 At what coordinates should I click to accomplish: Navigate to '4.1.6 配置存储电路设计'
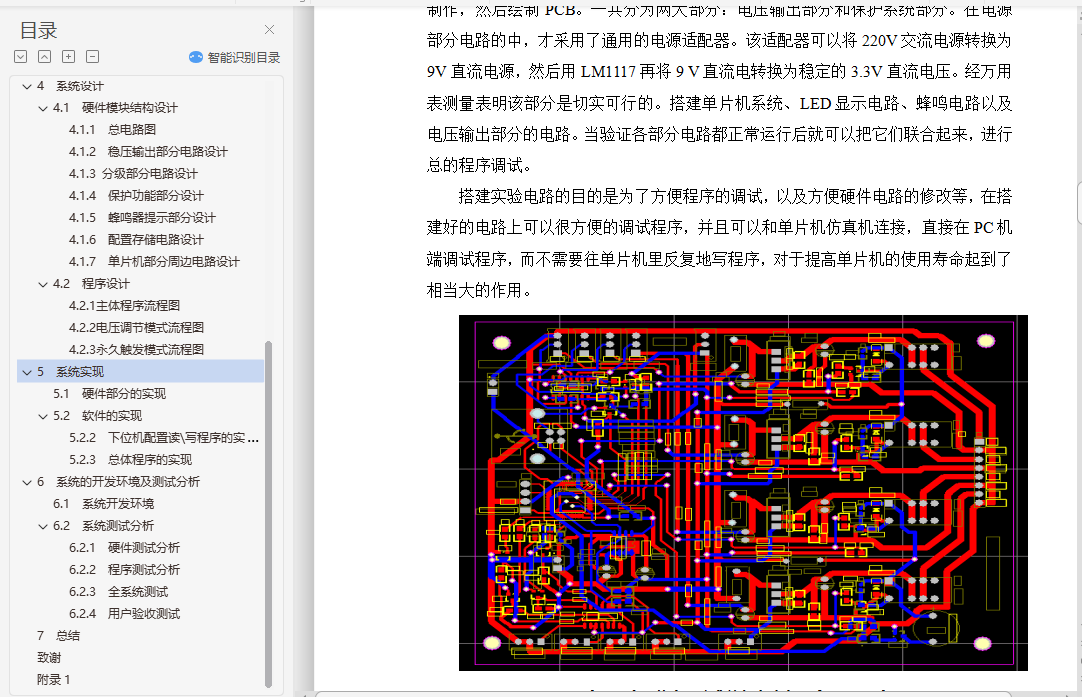[x=136, y=240]
